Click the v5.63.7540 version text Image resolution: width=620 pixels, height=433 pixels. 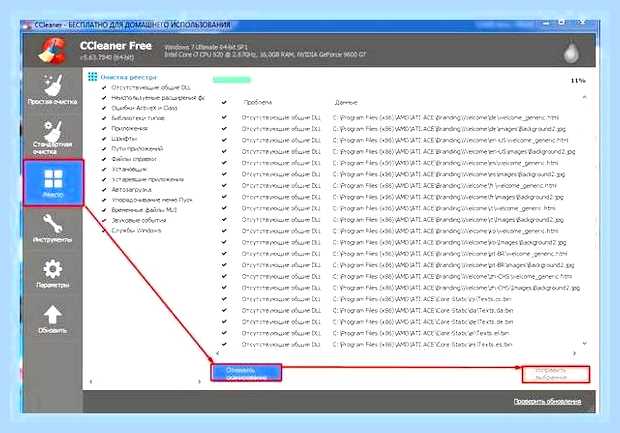tap(107, 58)
